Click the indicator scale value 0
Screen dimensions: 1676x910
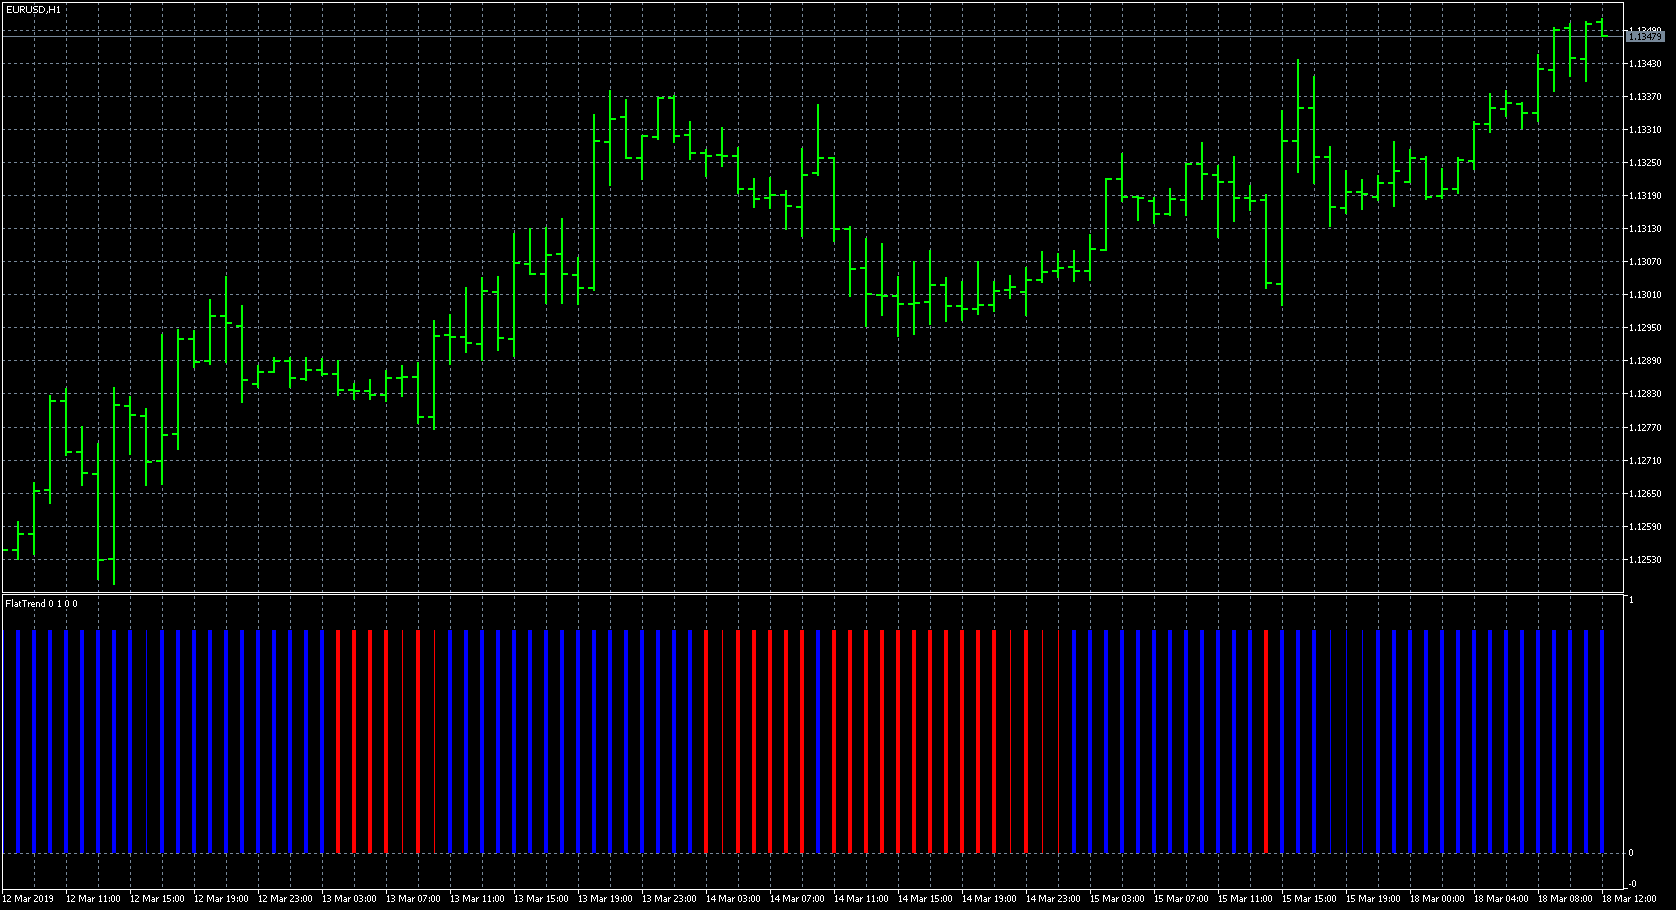[1631, 853]
